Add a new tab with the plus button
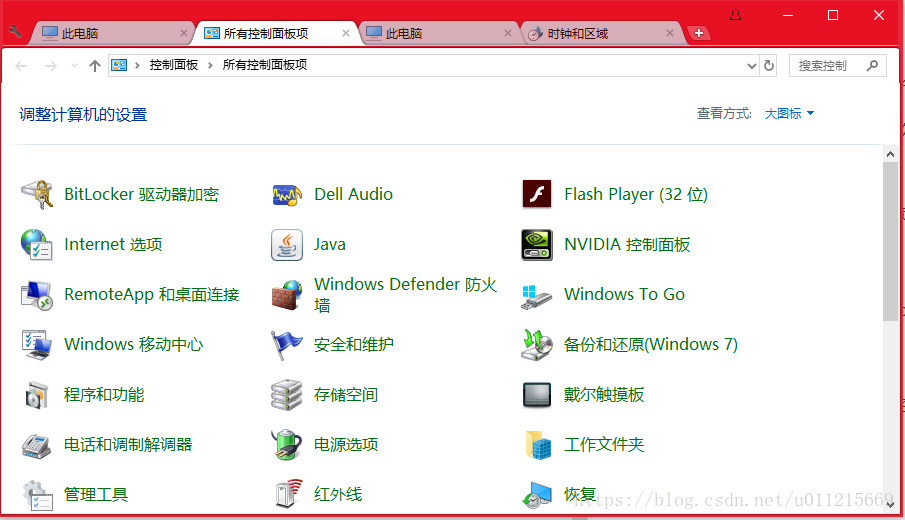The width and height of the screenshot is (905, 520). pyautogui.click(x=698, y=33)
